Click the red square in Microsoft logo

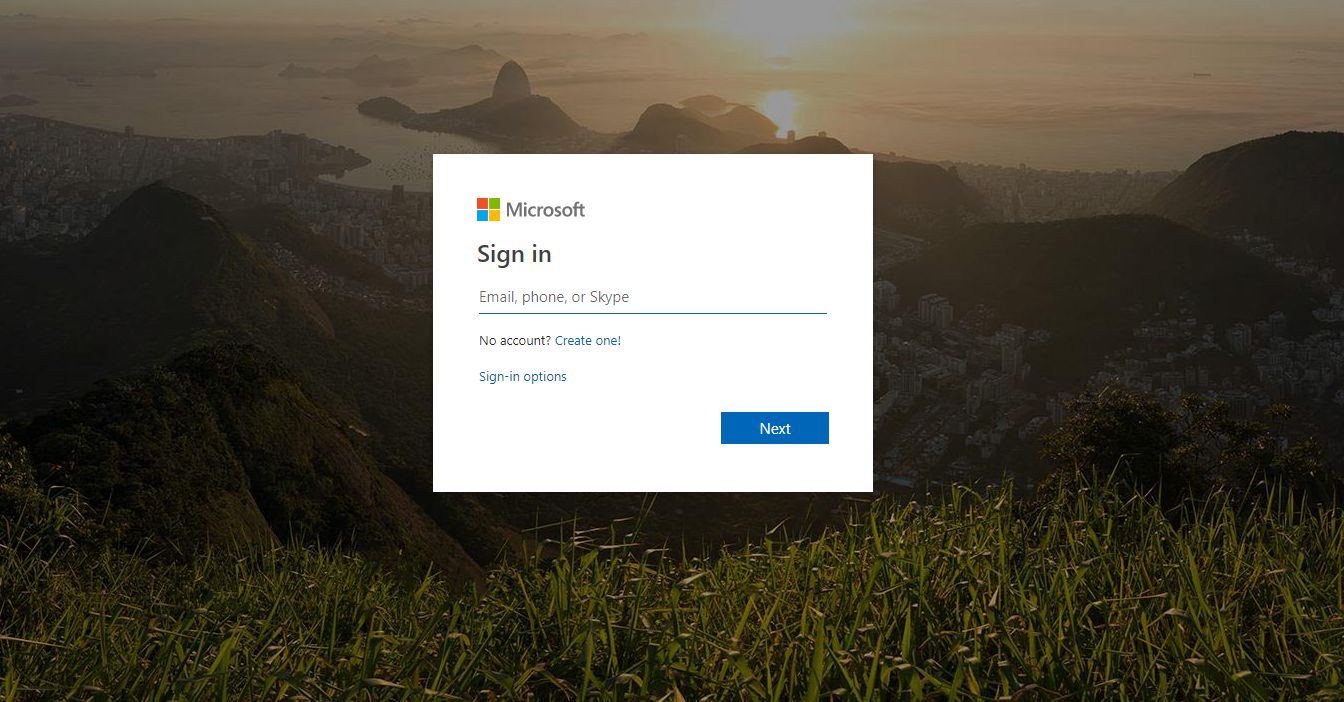point(482,203)
